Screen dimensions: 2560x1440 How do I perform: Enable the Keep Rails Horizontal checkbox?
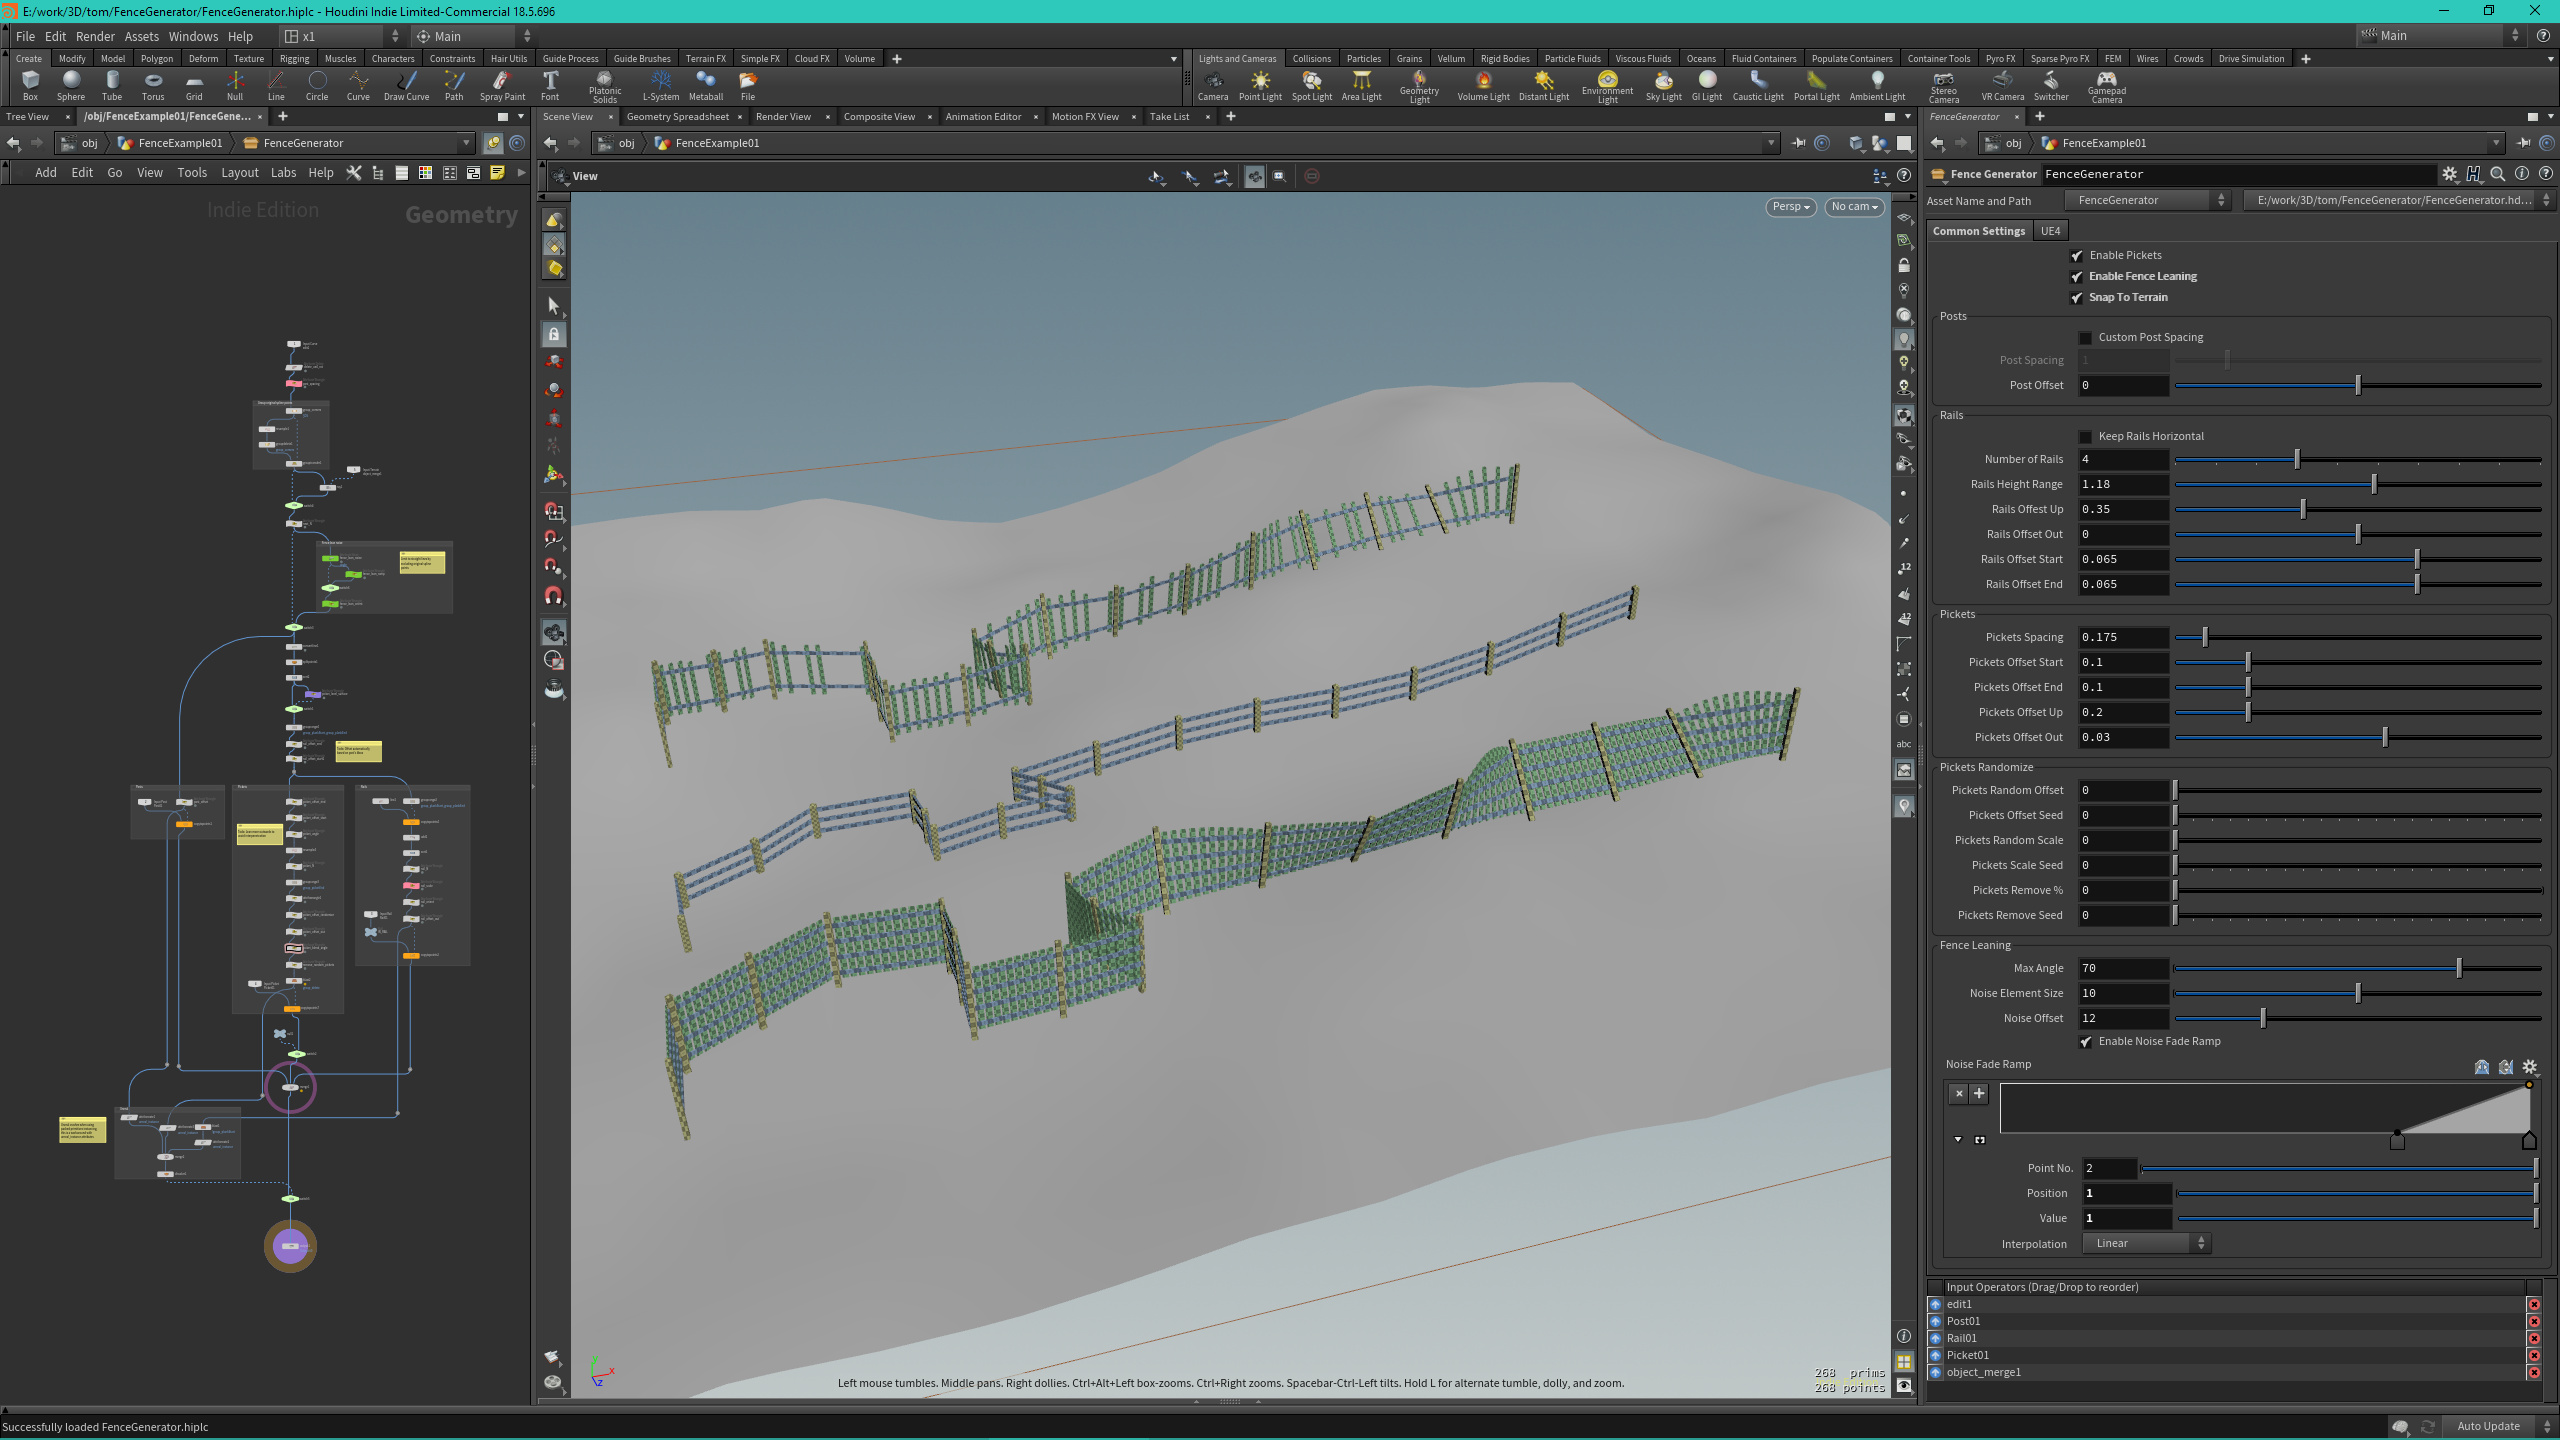click(2085, 436)
